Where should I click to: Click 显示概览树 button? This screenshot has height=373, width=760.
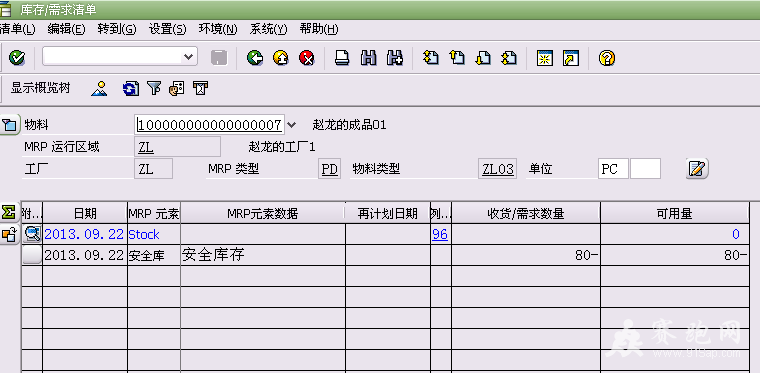pos(41,88)
